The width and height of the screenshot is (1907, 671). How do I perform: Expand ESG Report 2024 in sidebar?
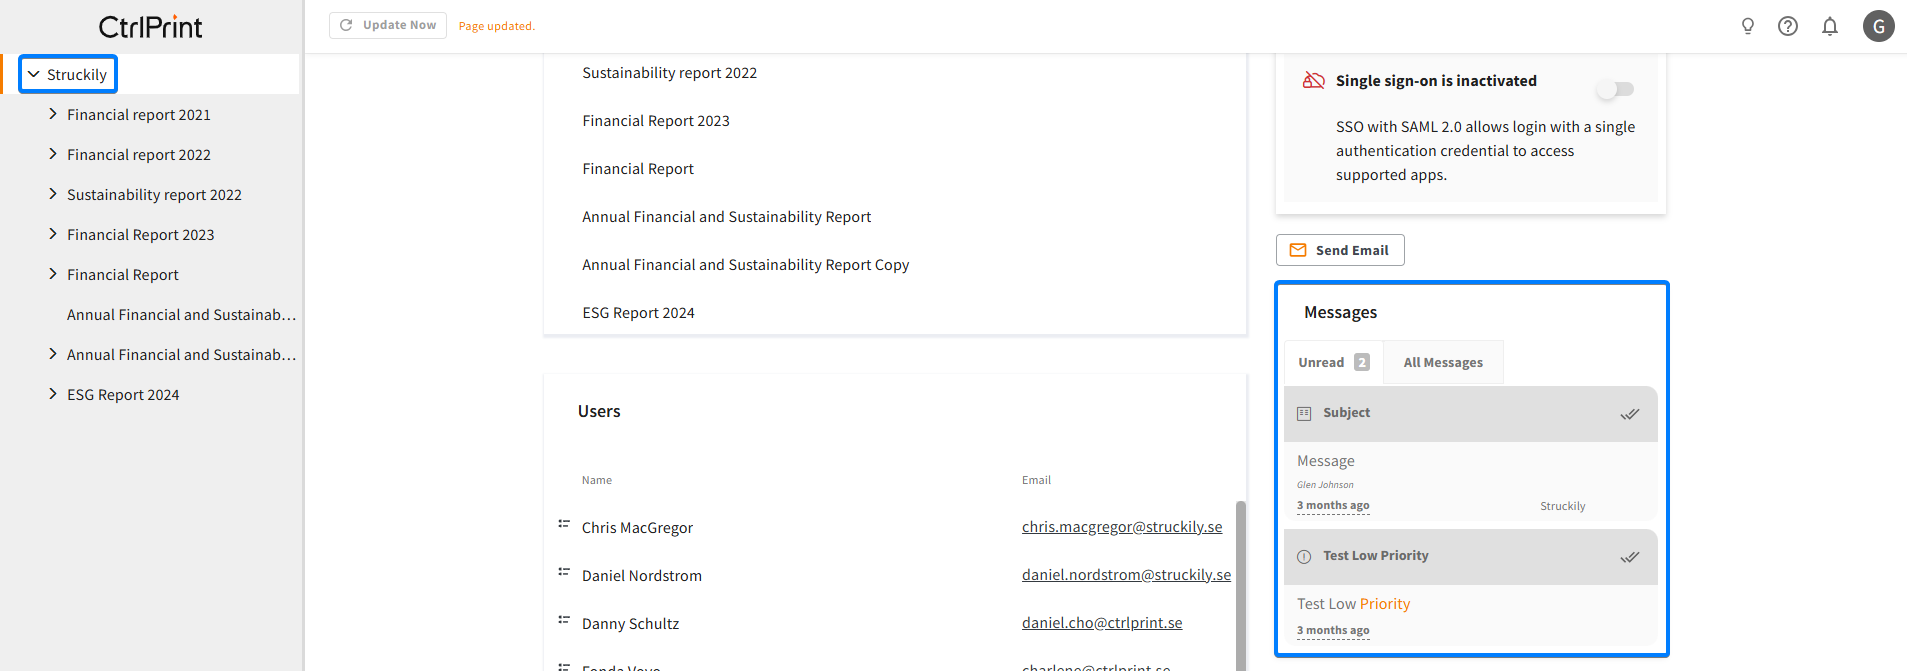[x=53, y=394]
